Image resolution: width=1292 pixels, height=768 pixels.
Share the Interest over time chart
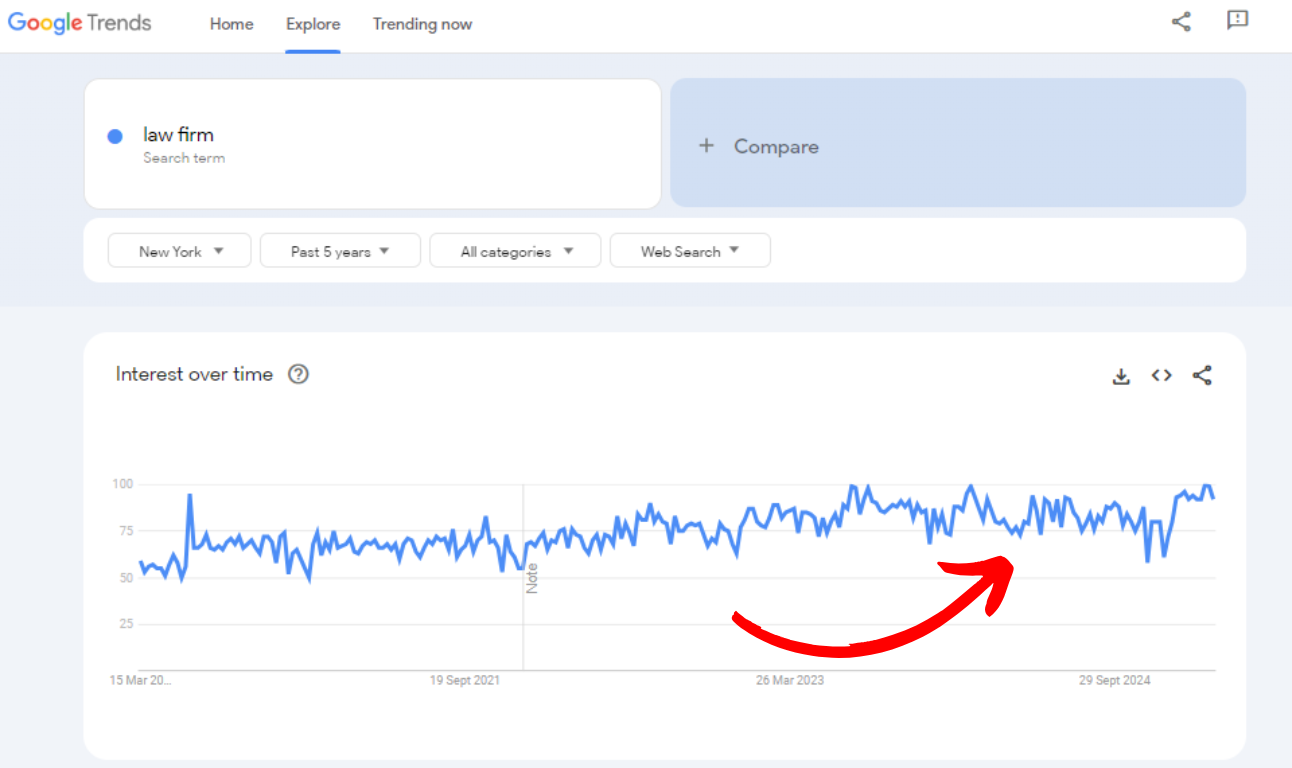(x=1202, y=376)
